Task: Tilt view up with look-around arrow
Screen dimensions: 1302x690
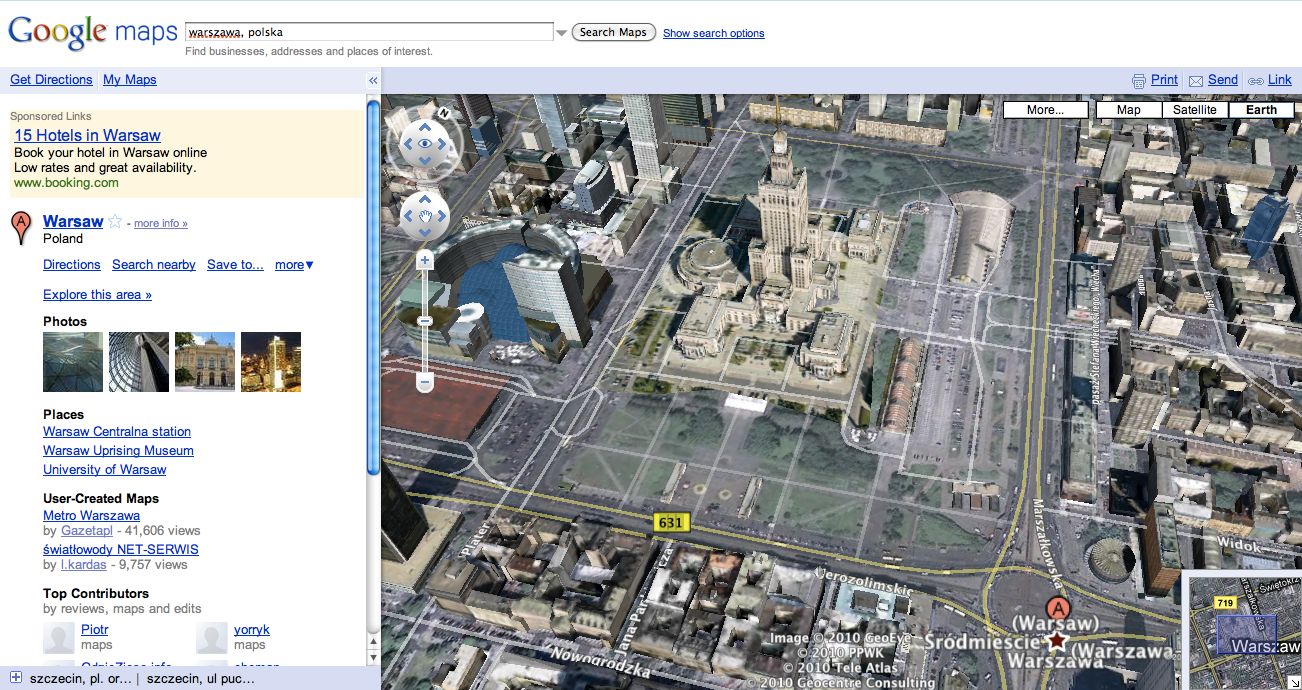Action: 425,126
